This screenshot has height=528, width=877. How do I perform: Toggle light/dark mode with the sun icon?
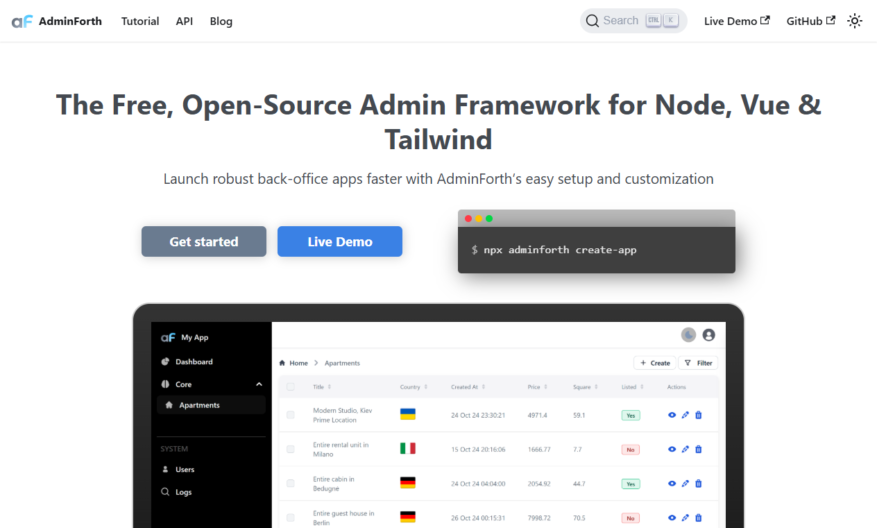(854, 21)
